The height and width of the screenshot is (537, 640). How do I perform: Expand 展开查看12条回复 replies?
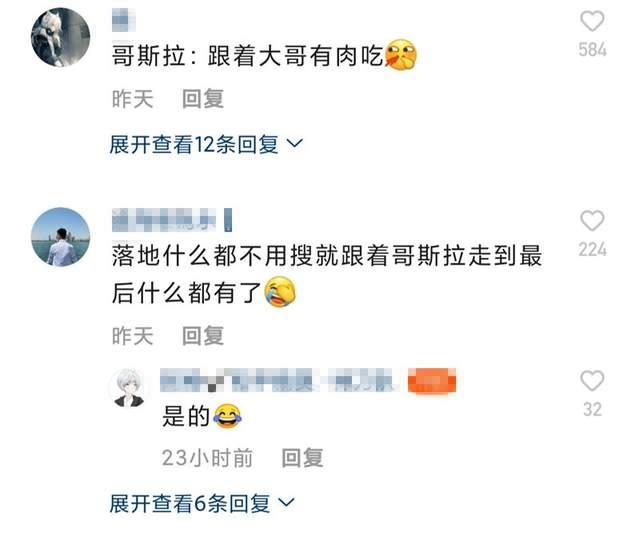tap(206, 144)
